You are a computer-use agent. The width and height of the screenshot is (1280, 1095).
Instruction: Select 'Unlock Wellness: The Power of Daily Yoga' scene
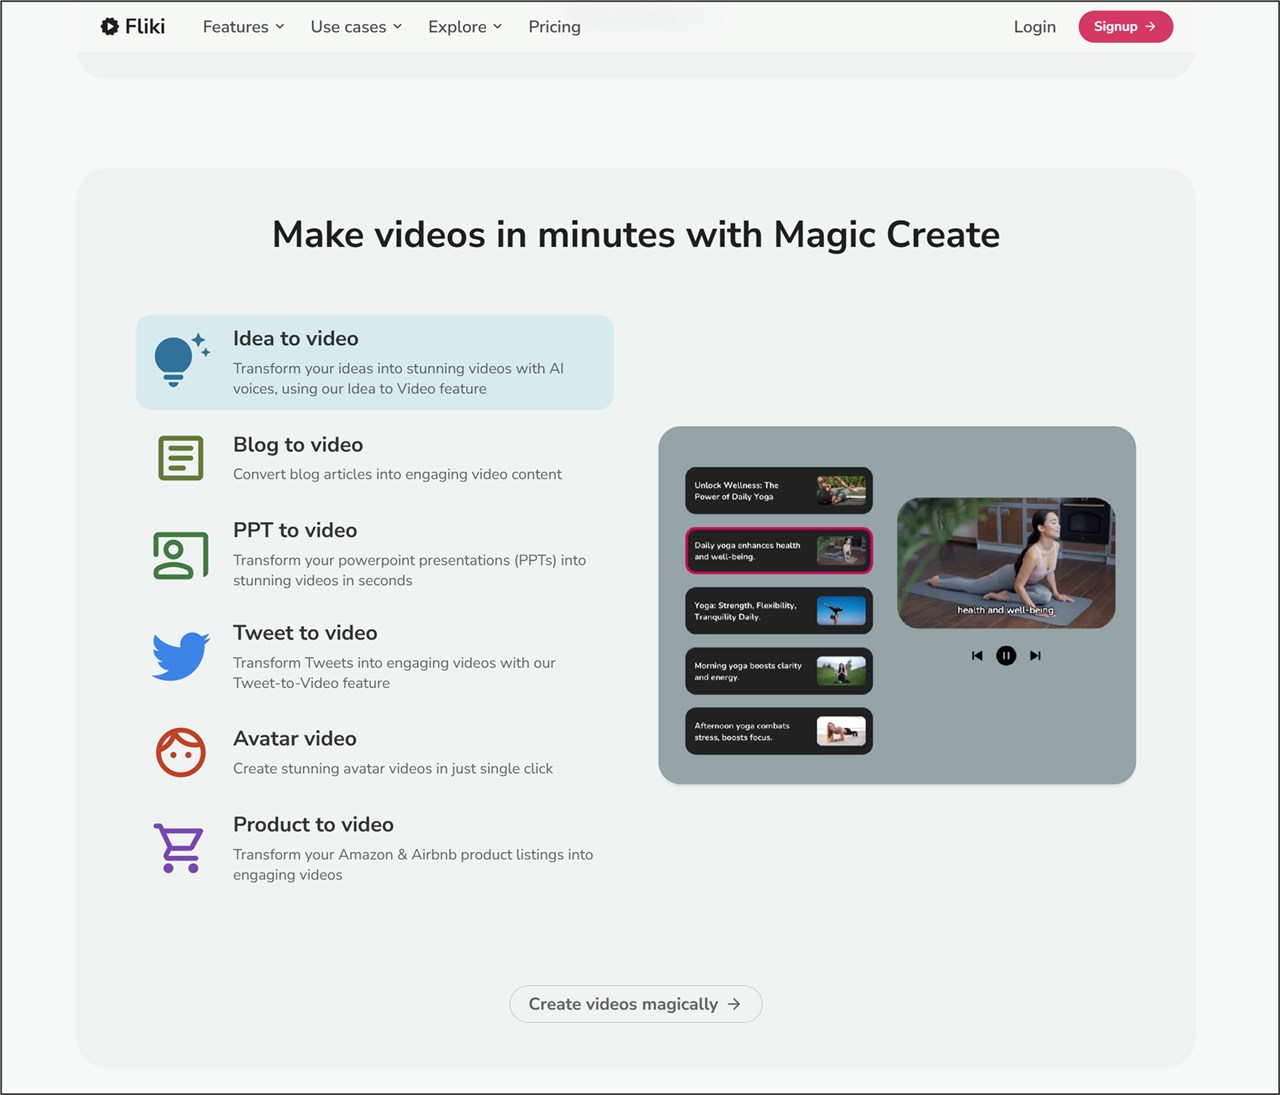coord(779,491)
